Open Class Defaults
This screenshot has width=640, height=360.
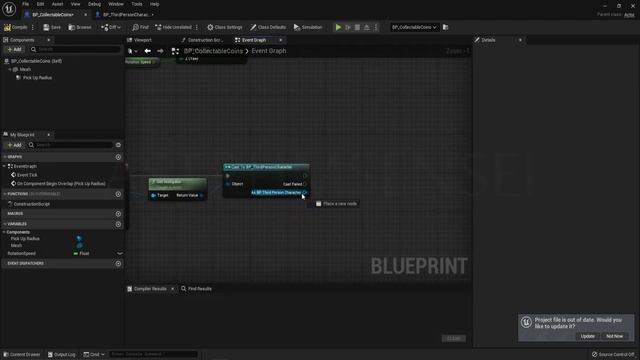tap(268, 27)
